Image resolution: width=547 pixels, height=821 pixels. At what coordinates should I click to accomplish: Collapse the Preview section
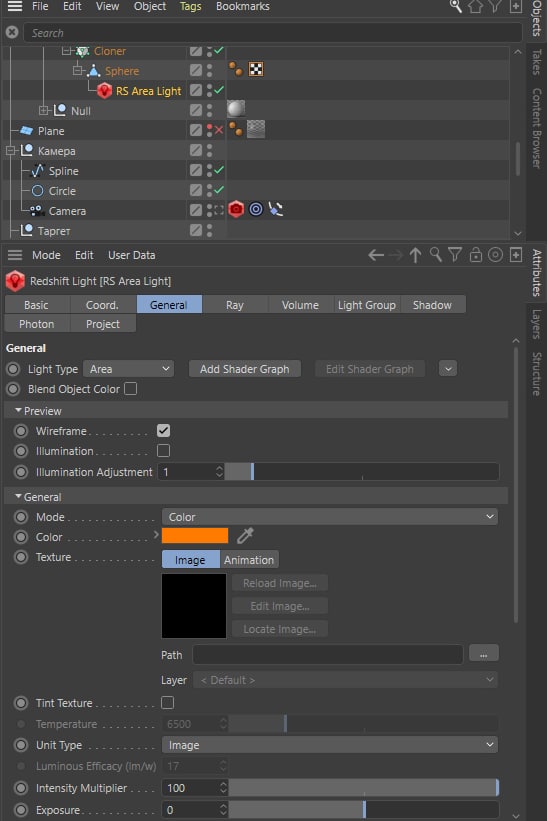point(18,410)
